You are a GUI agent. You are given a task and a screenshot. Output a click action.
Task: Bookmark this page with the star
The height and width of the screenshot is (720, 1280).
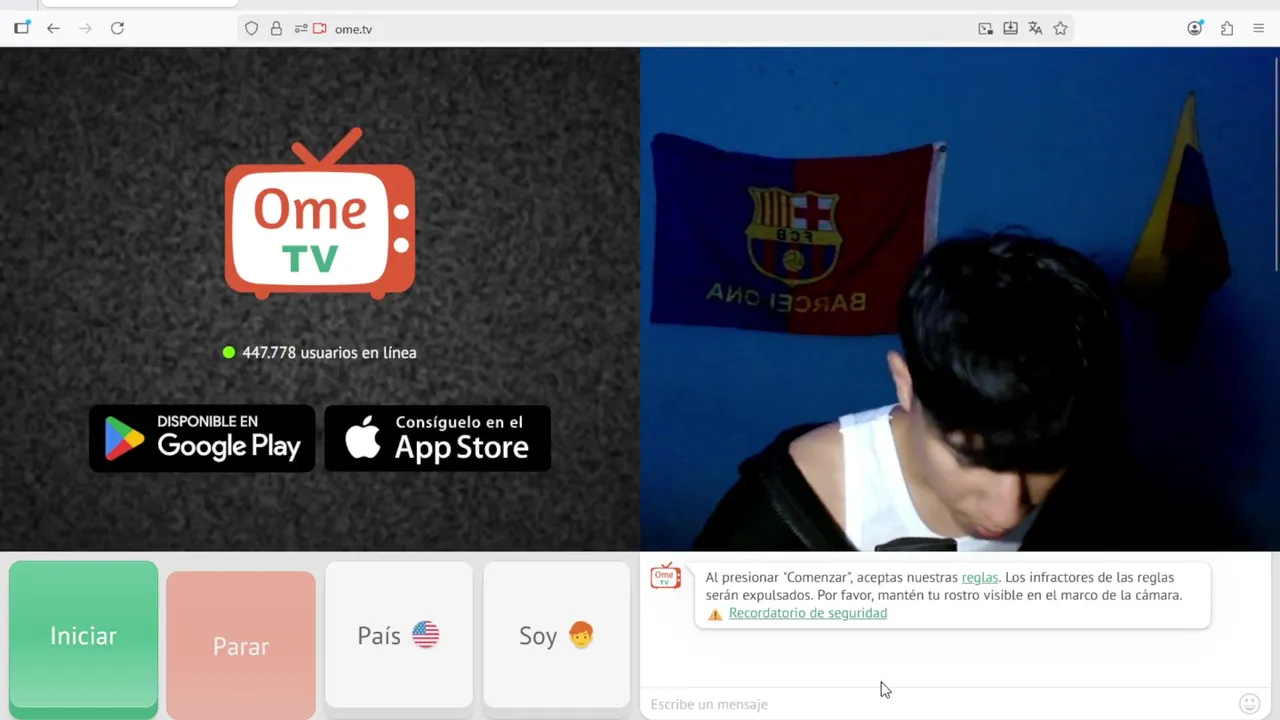click(x=1060, y=29)
